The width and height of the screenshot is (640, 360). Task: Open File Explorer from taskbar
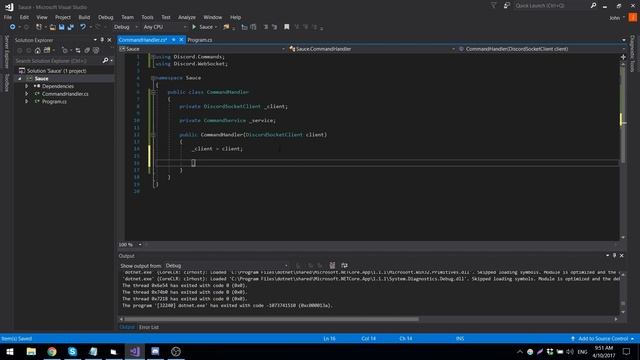pyautogui.click(x=31, y=351)
